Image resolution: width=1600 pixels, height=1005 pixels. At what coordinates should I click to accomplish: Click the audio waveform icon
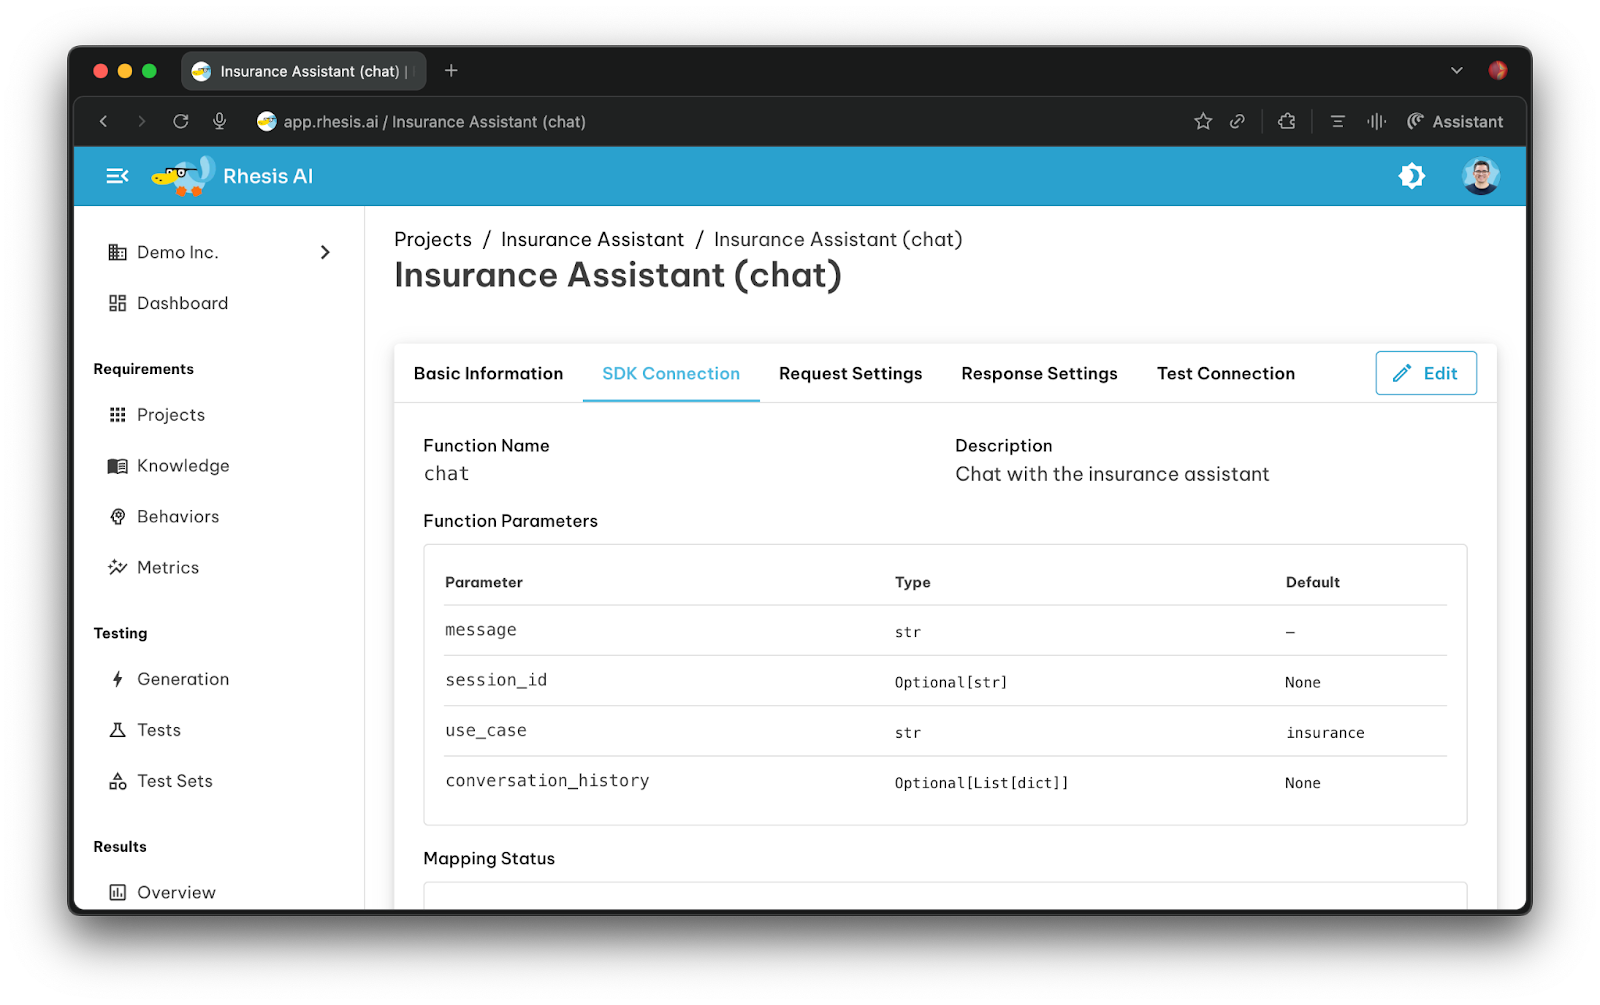click(1376, 121)
